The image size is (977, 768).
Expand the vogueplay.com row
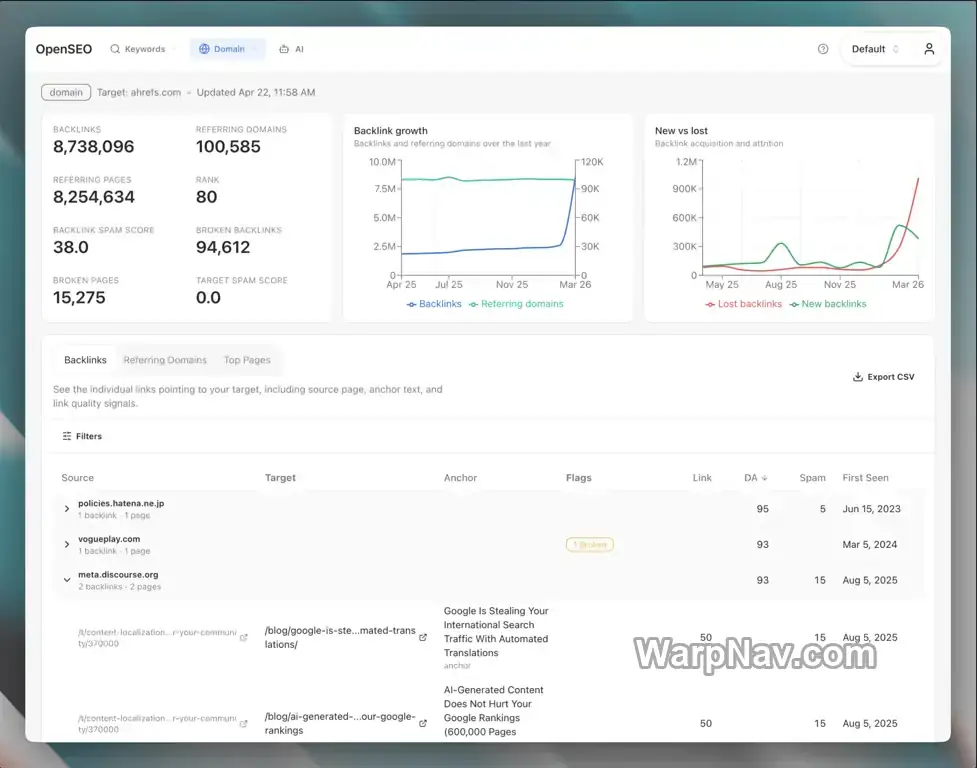[67, 544]
